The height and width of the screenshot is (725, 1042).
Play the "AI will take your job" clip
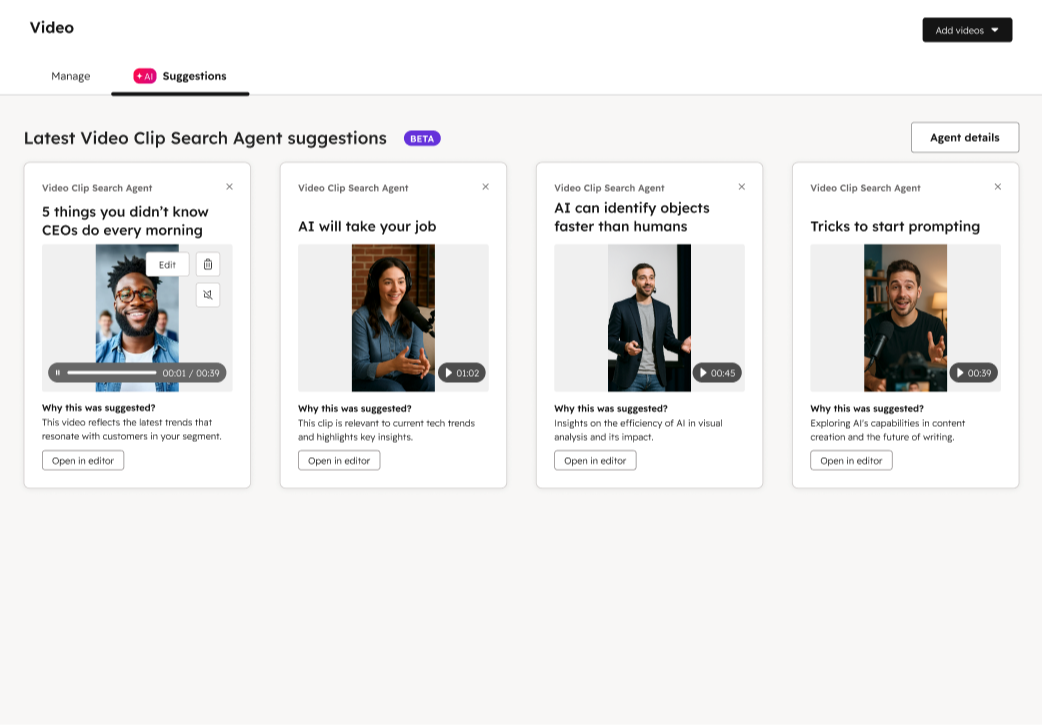point(447,372)
